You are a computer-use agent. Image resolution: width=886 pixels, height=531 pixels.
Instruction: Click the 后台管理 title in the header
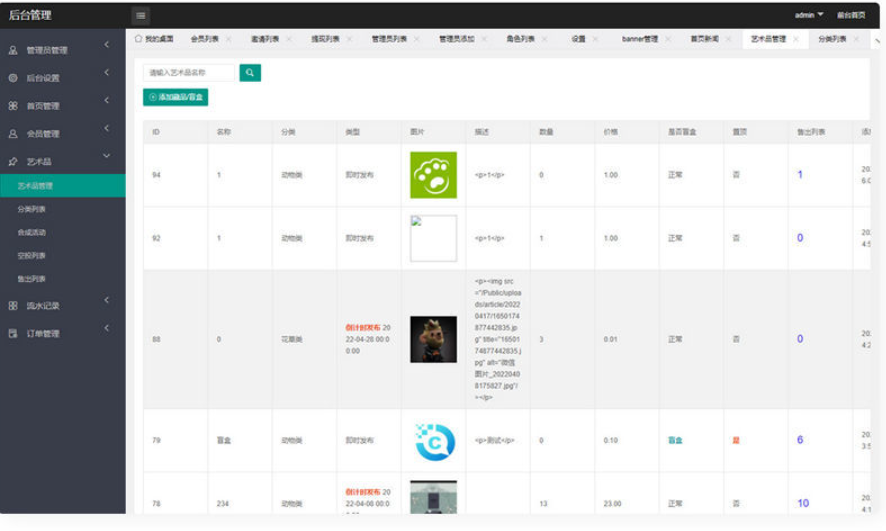pyautogui.click(x=30, y=15)
